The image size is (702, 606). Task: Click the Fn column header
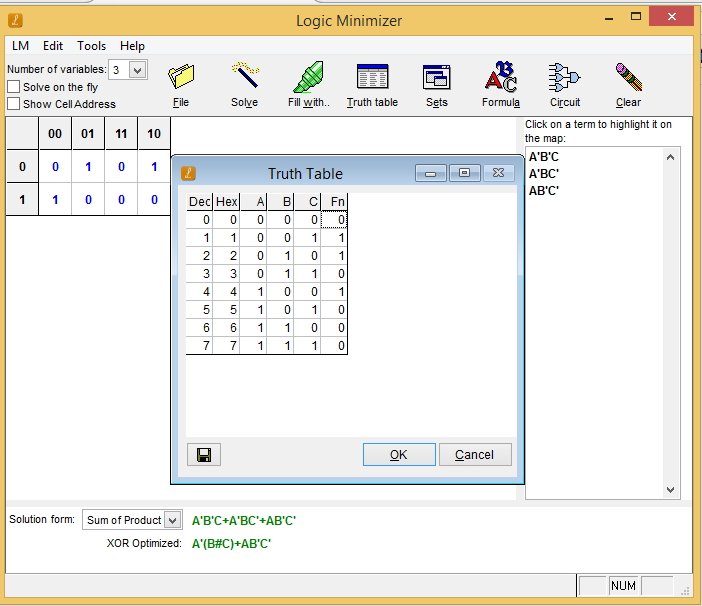click(334, 202)
